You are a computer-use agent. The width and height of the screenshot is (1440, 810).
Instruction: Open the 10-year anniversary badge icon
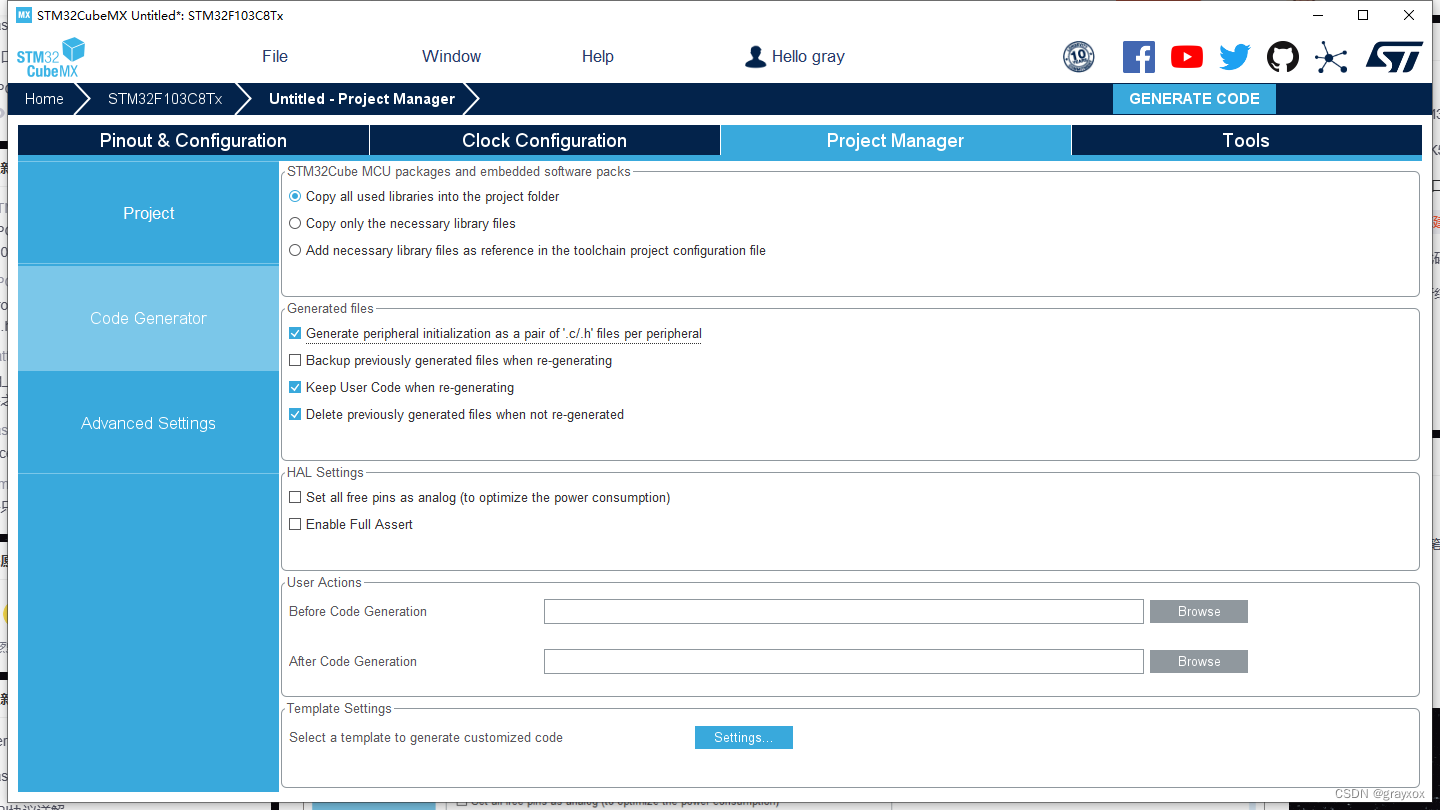pos(1078,57)
